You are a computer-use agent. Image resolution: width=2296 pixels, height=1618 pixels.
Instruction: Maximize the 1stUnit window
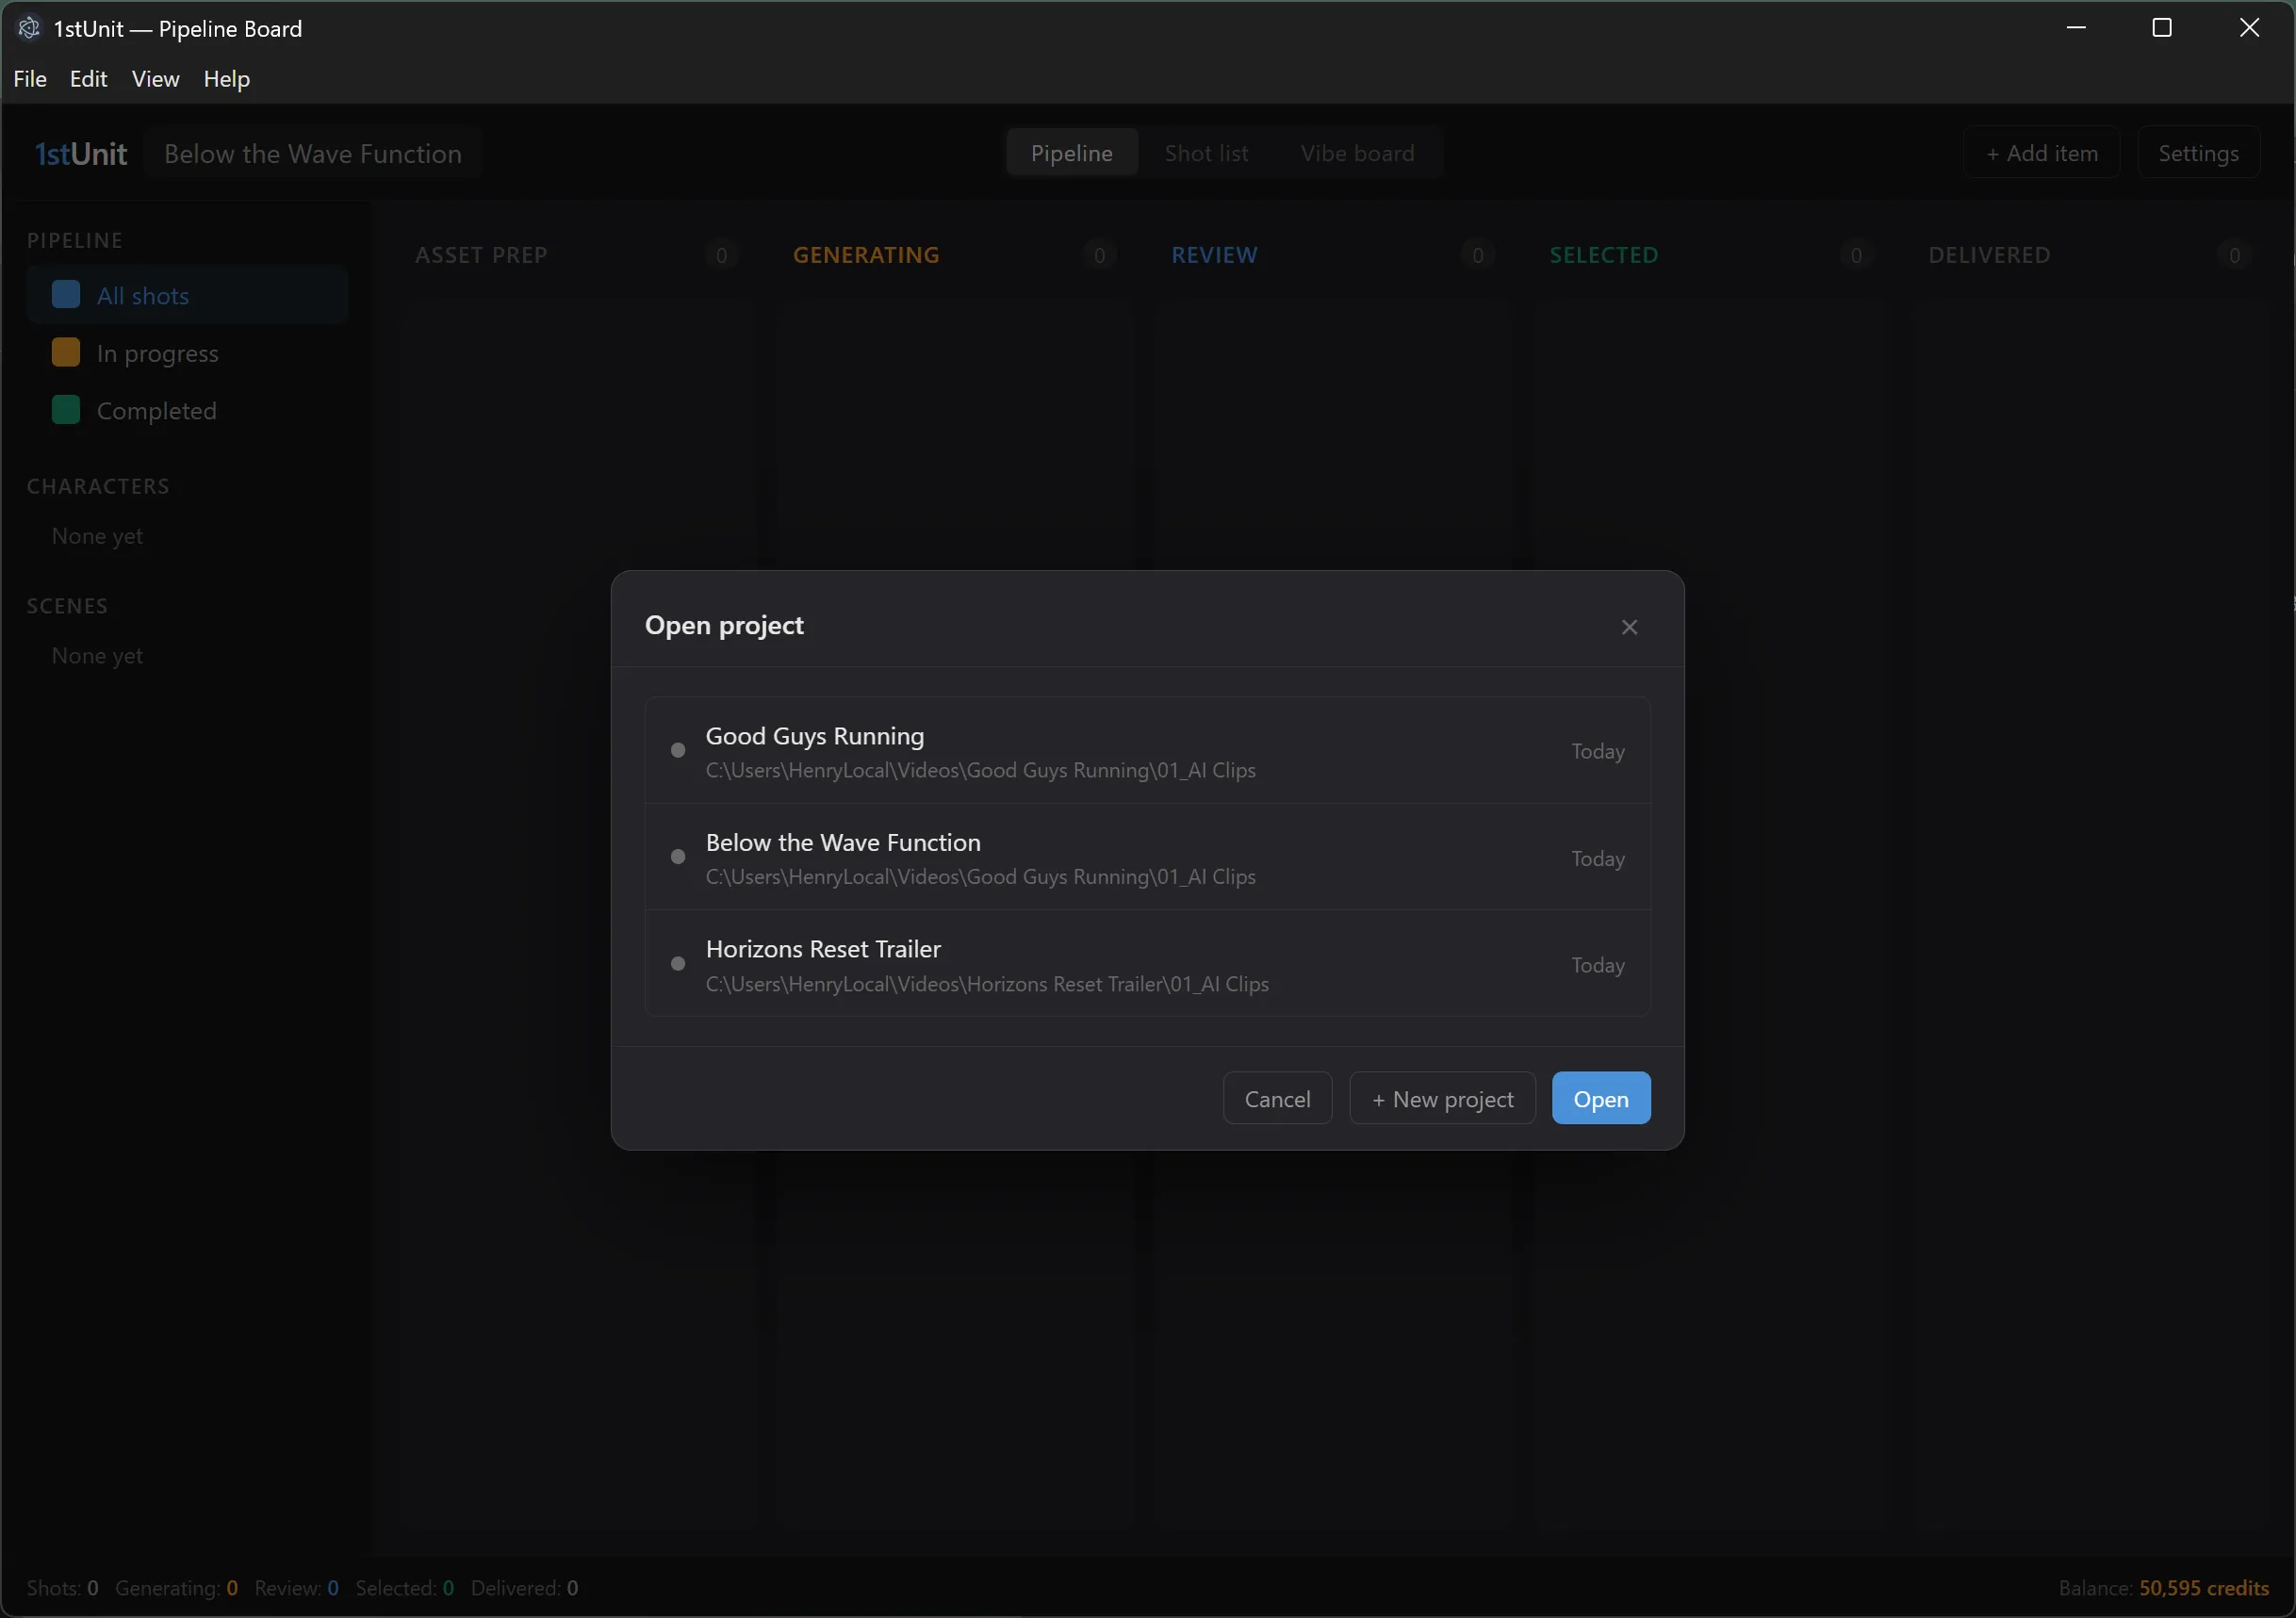(2162, 28)
